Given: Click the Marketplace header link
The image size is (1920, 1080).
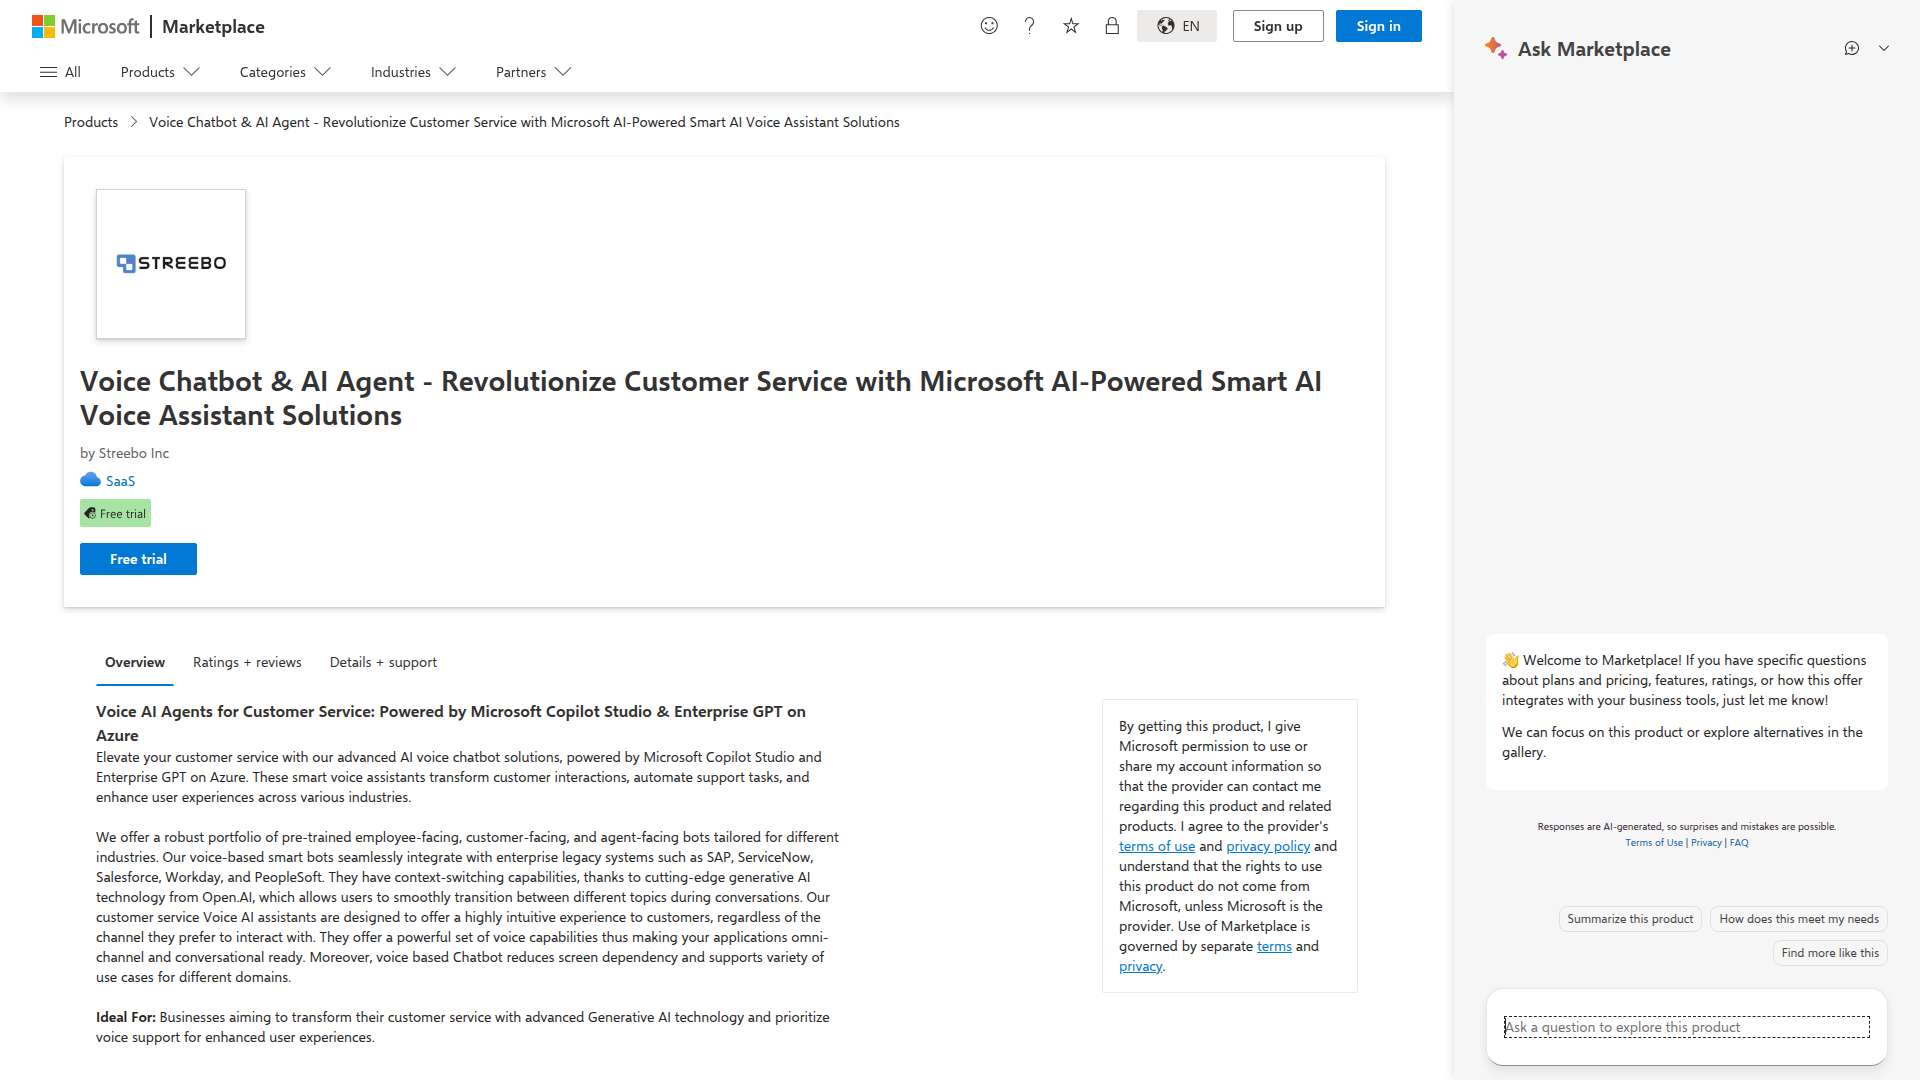Looking at the screenshot, I should point(213,26).
